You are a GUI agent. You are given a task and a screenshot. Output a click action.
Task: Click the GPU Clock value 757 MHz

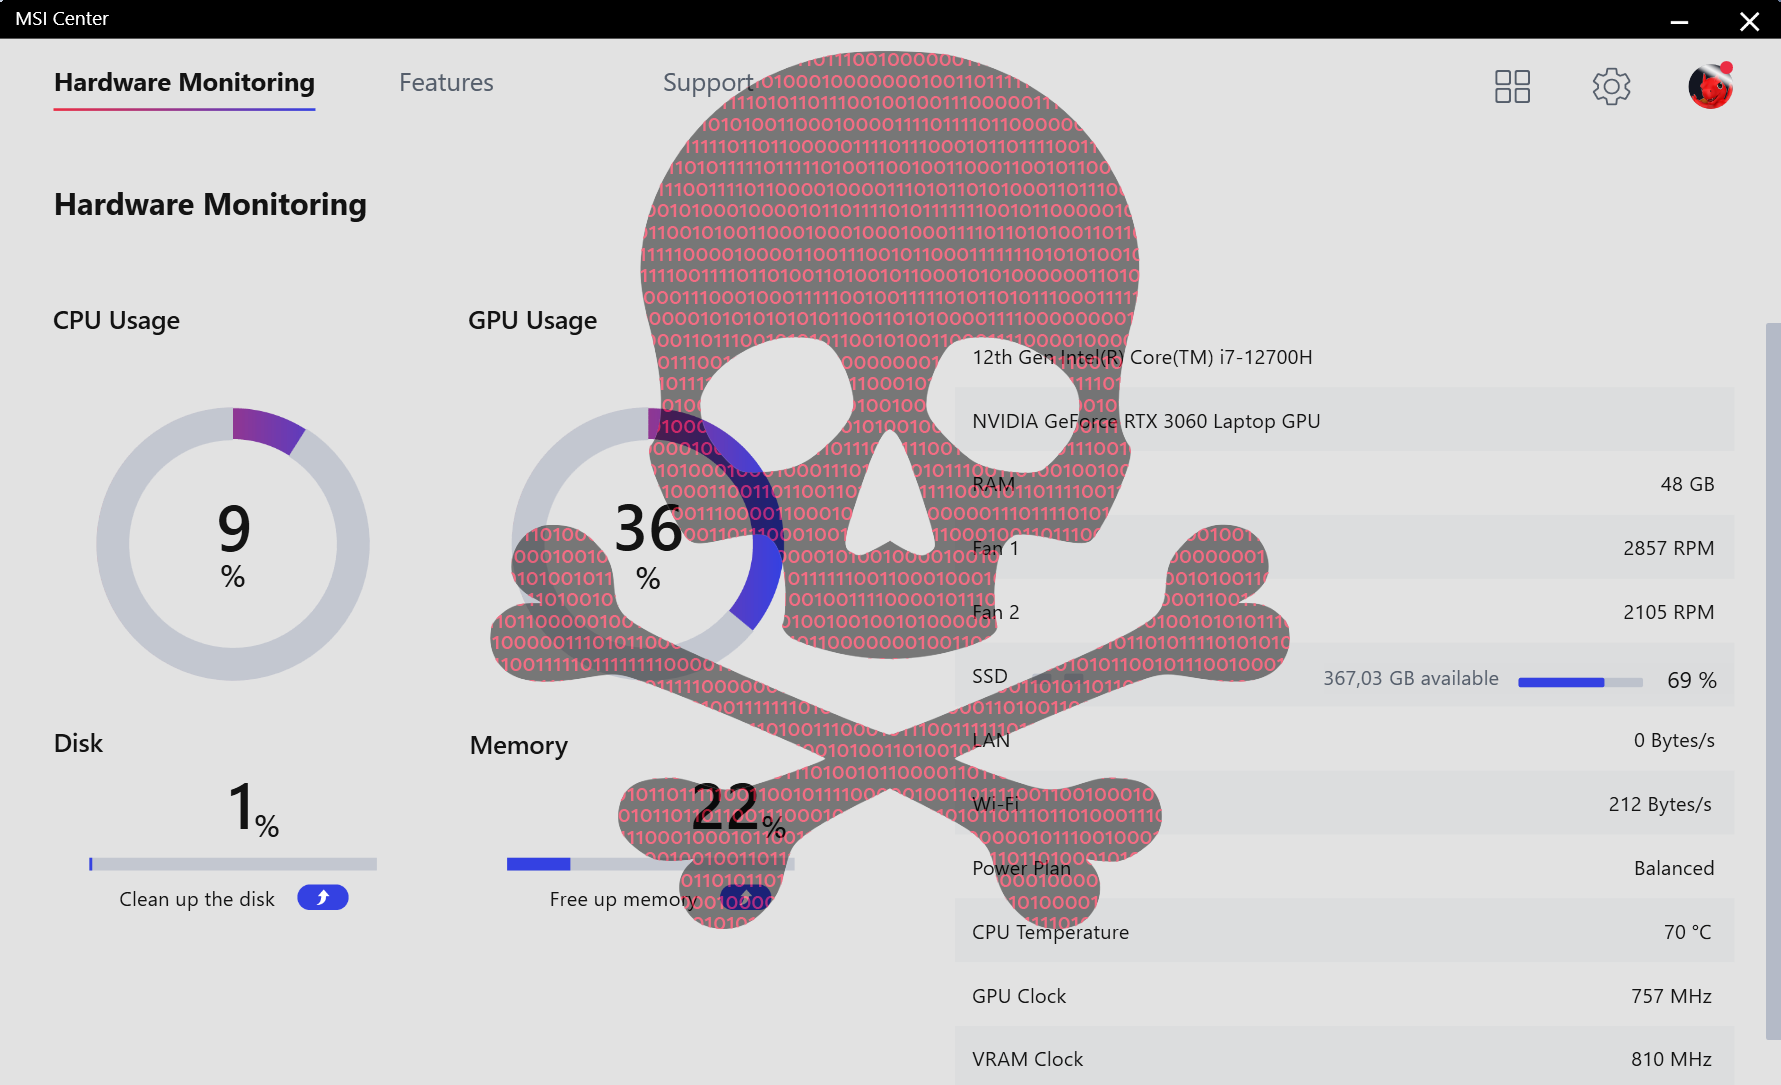click(1671, 997)
